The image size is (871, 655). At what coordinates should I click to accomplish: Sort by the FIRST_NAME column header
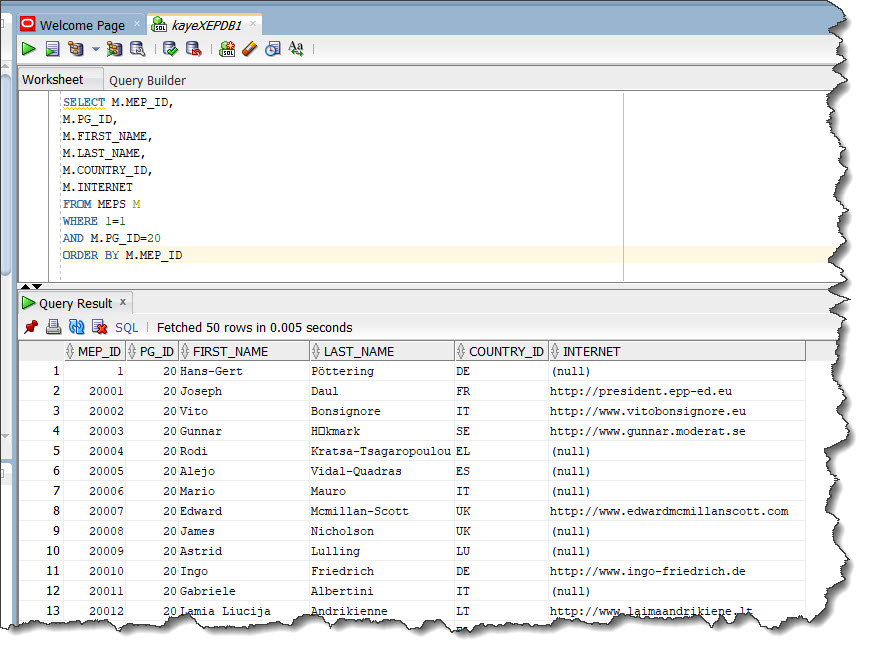coord(244,352)
